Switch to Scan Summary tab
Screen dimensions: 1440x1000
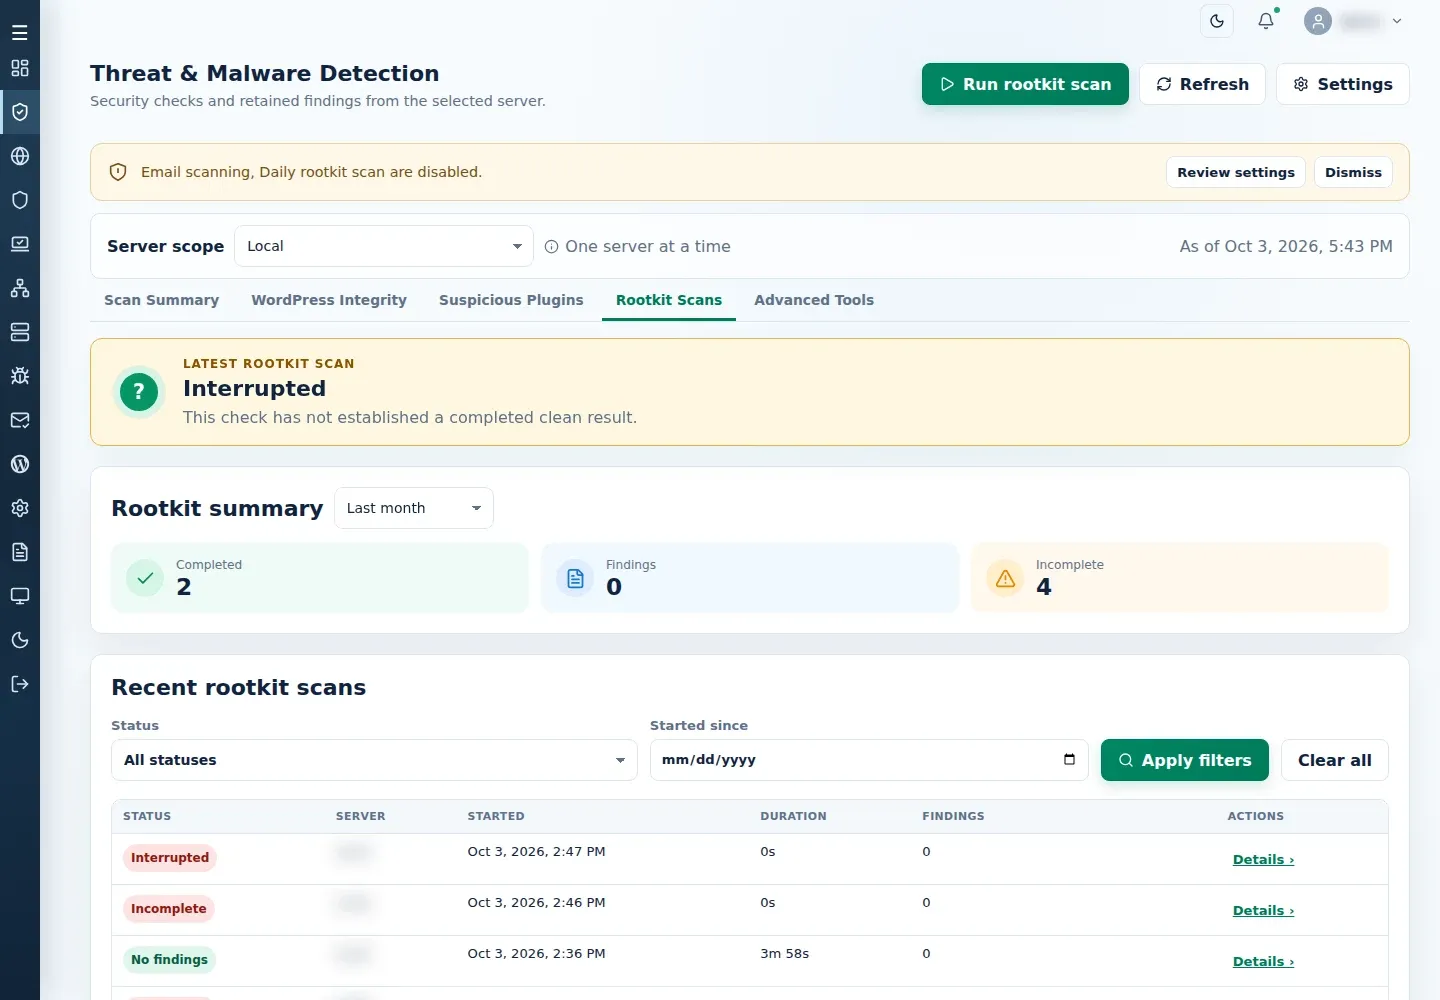click(x=161, y=300)
